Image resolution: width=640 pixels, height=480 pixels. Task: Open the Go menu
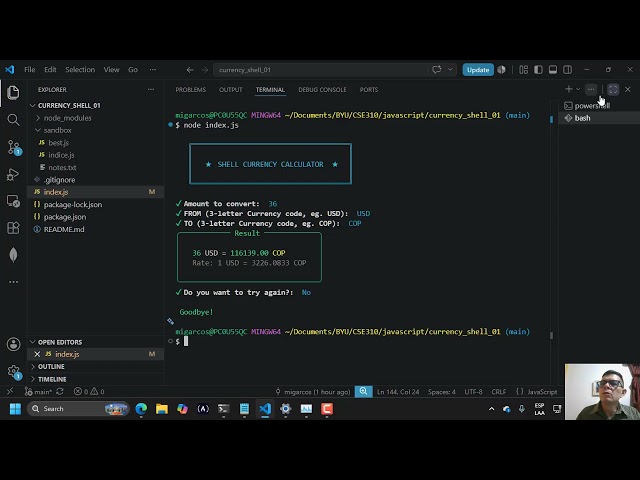(133, 70)
